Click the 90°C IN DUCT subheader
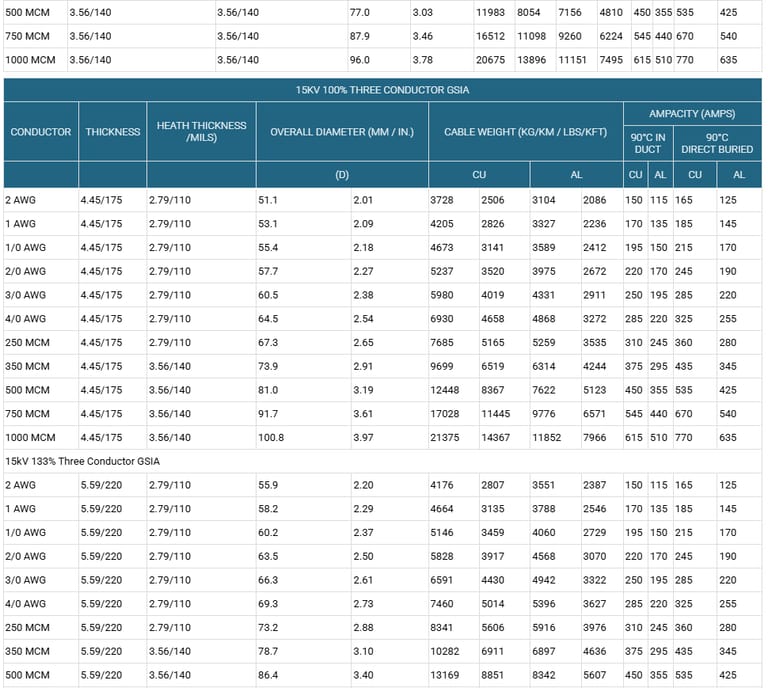Image resolution: width=768 pixels, height=688 pixels. pyautogui.click(x=647, y=143)
